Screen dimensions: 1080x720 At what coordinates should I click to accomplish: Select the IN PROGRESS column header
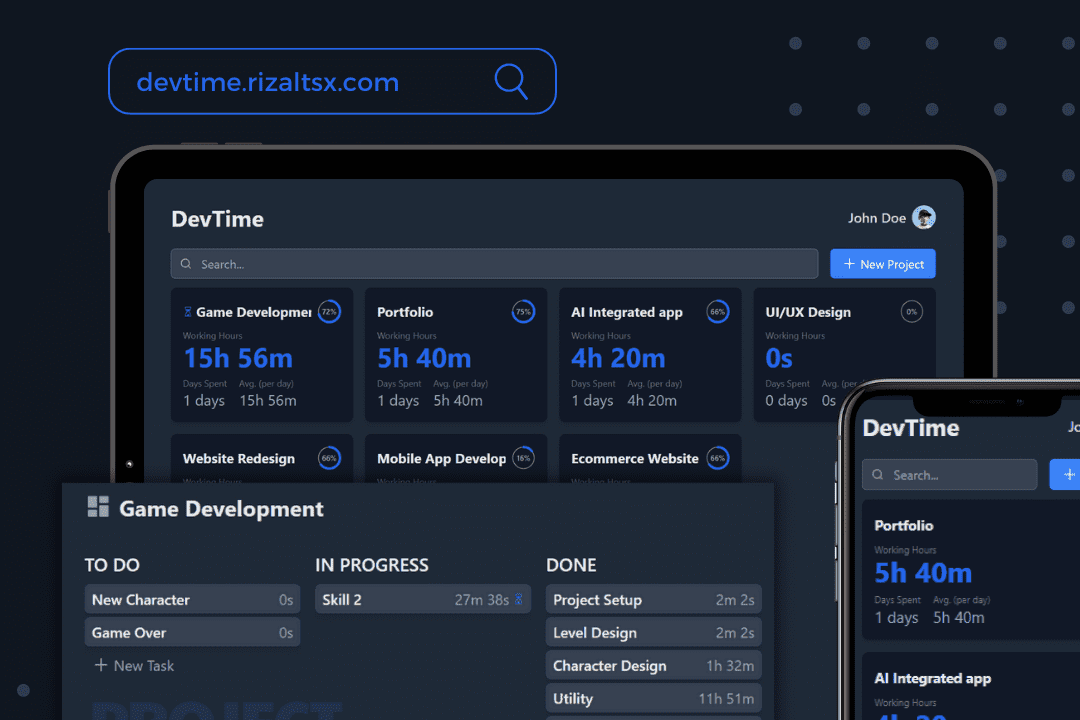coord(372,565)
